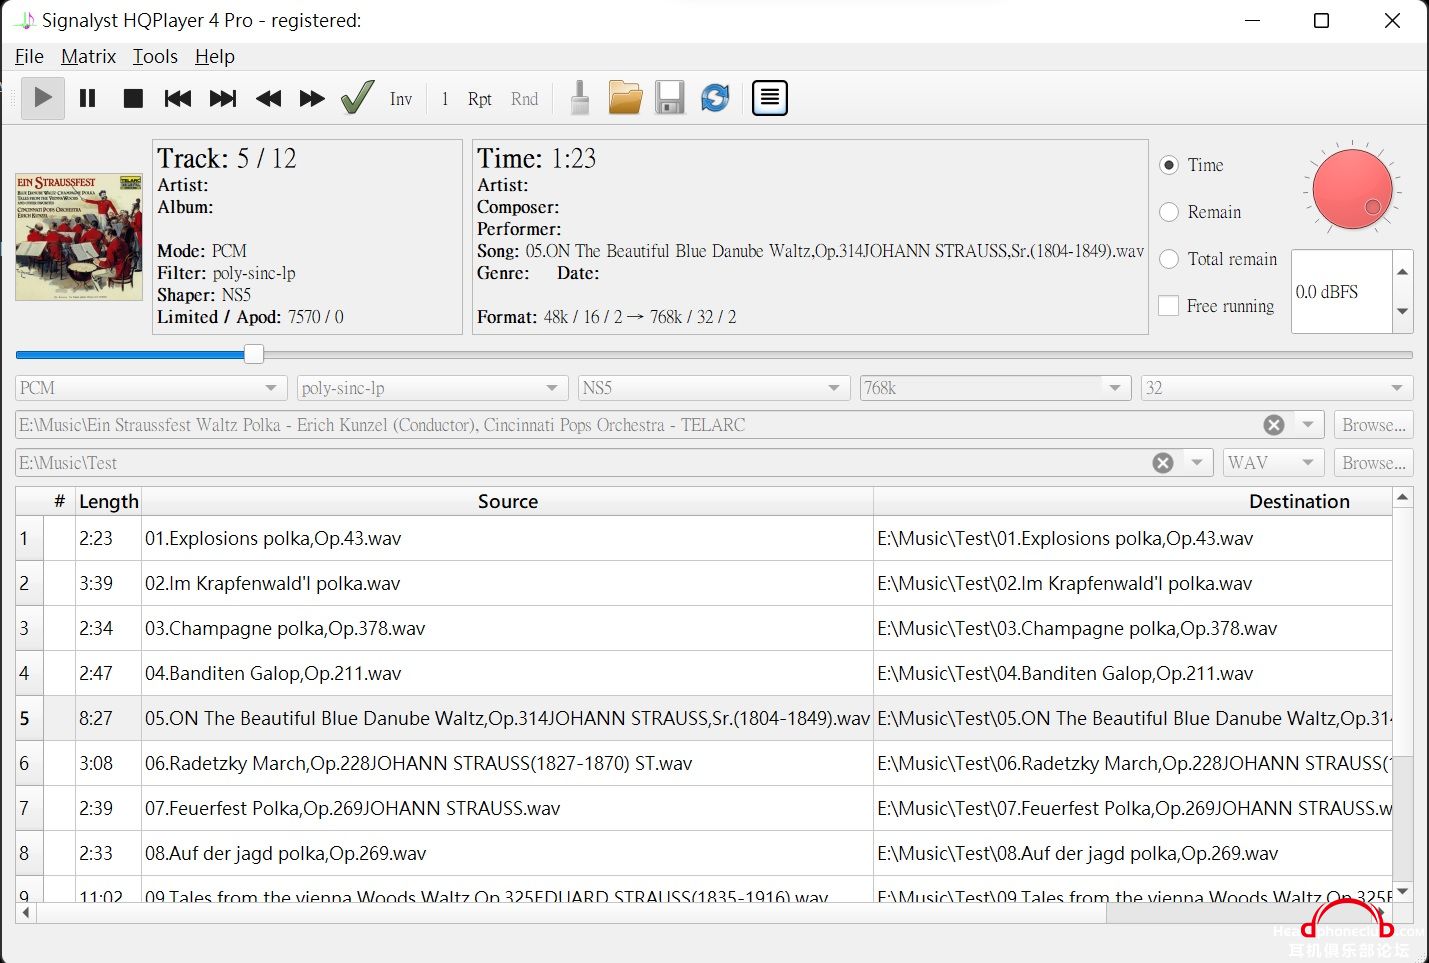The image size is (1429, 963).
Task: Open the poly-sinc-lp filter dropdown
Action: click(x=432, y=388)
